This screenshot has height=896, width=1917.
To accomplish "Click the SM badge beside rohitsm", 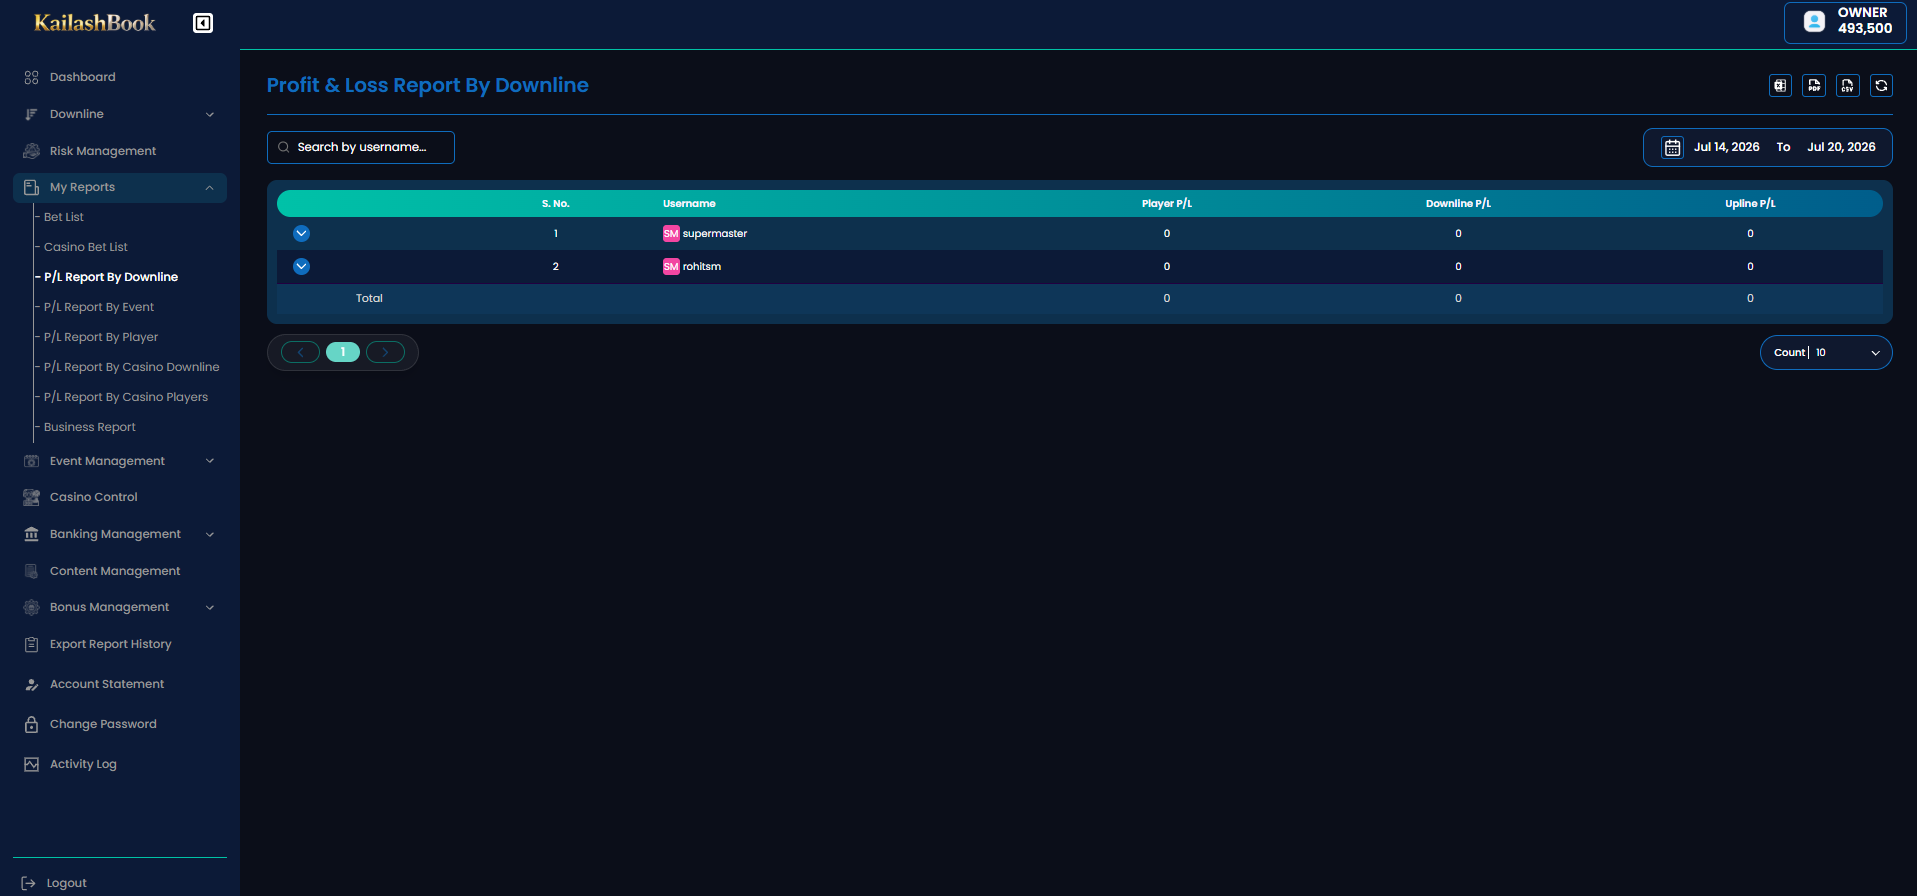I will 671,267.
